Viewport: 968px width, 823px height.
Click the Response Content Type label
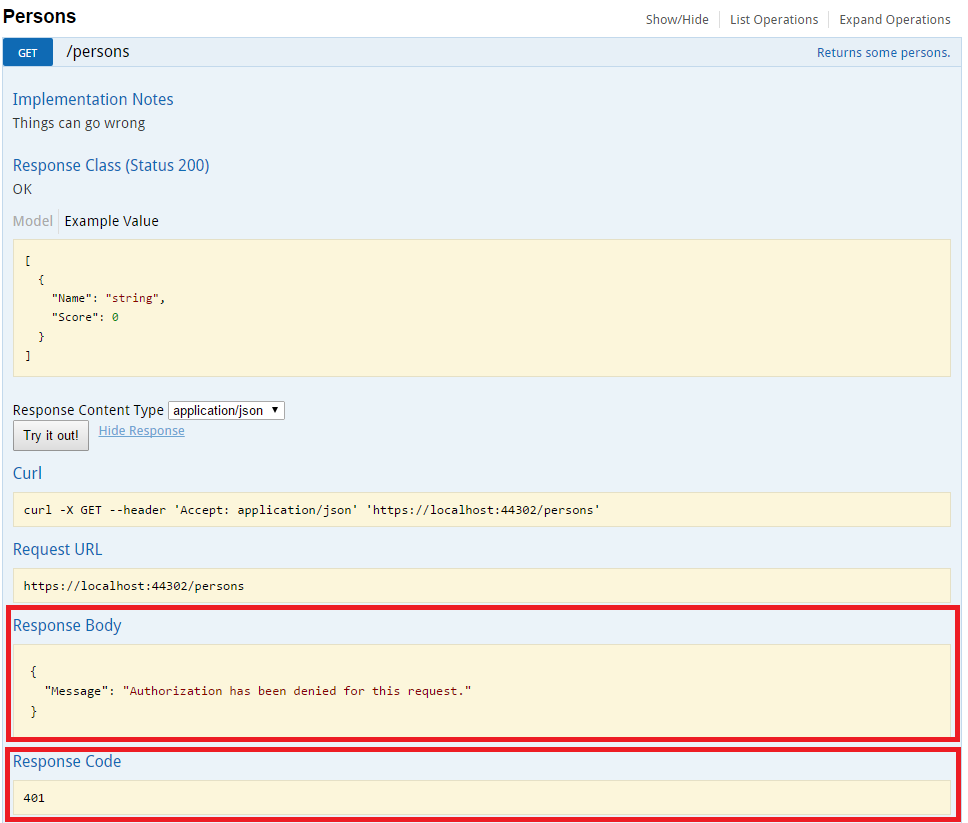point(88,410)
